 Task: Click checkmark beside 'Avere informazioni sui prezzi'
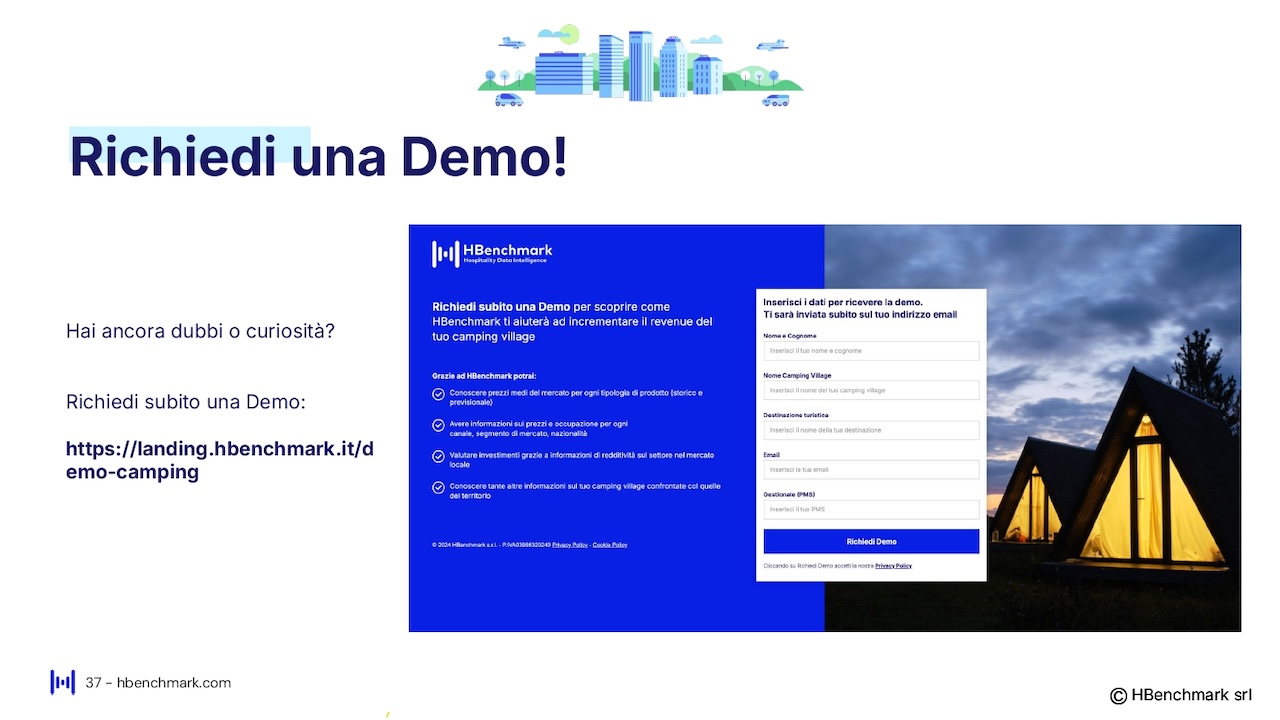click(x=438, y=425)
